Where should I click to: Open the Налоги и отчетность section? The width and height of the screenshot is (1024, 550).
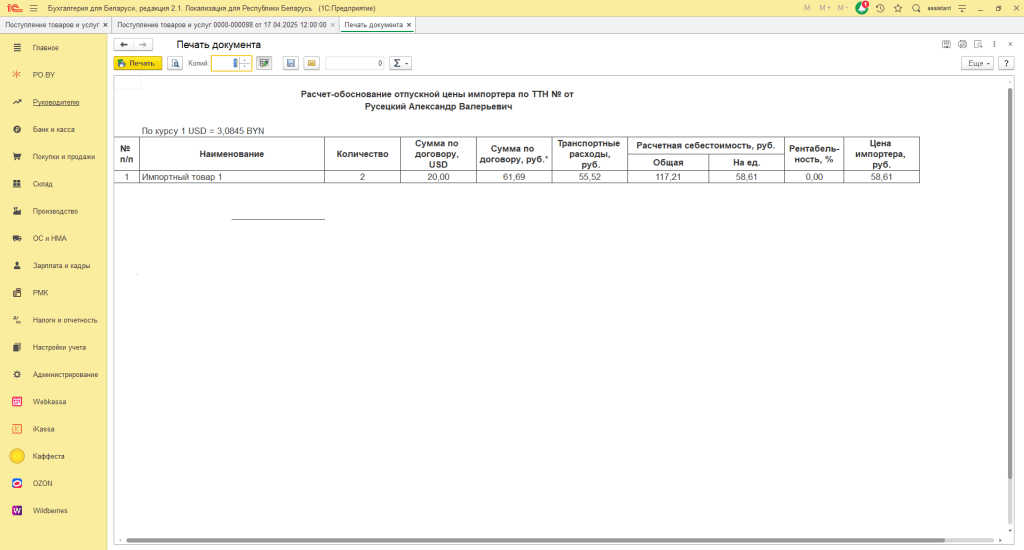pos(65,320)
